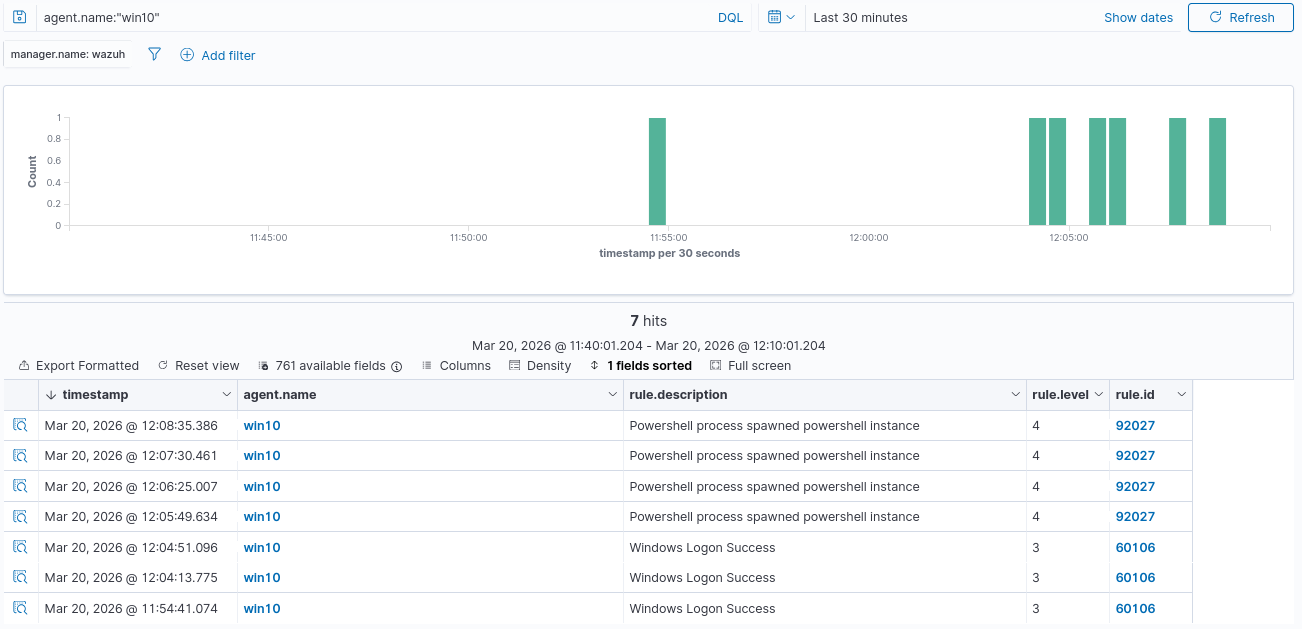
Task: Open the rule.id column header menu
Action: pos(1181,395)
